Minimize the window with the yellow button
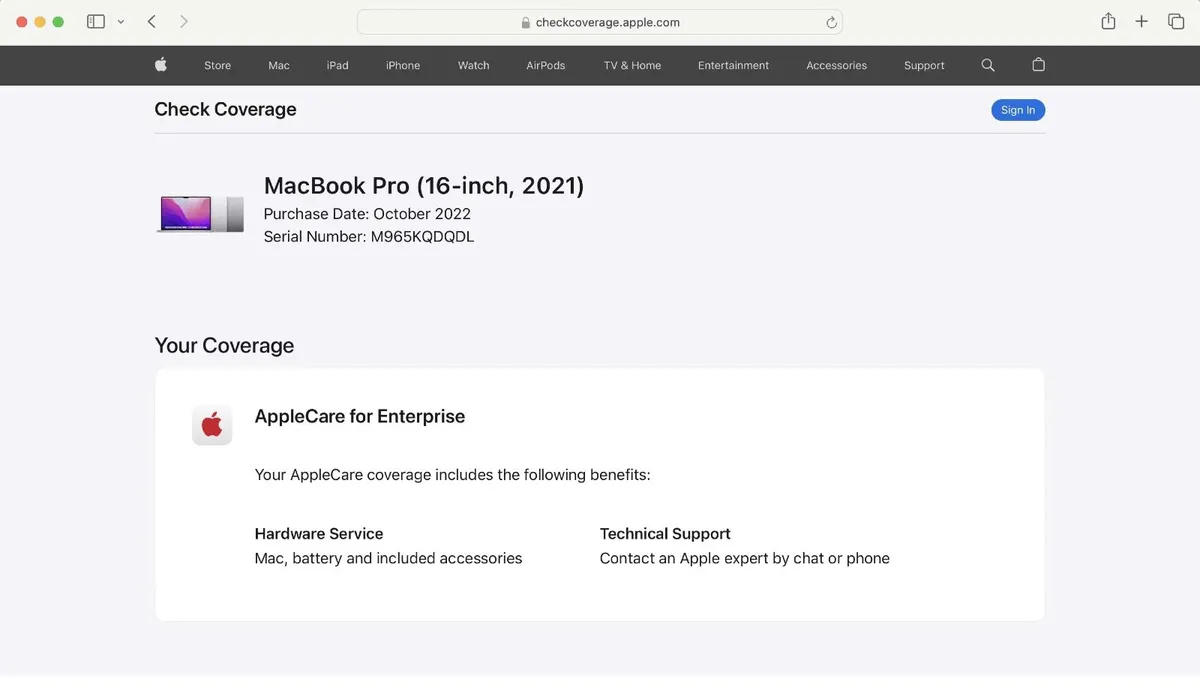This screenshot has height=700, width=1200. (40, 22)
